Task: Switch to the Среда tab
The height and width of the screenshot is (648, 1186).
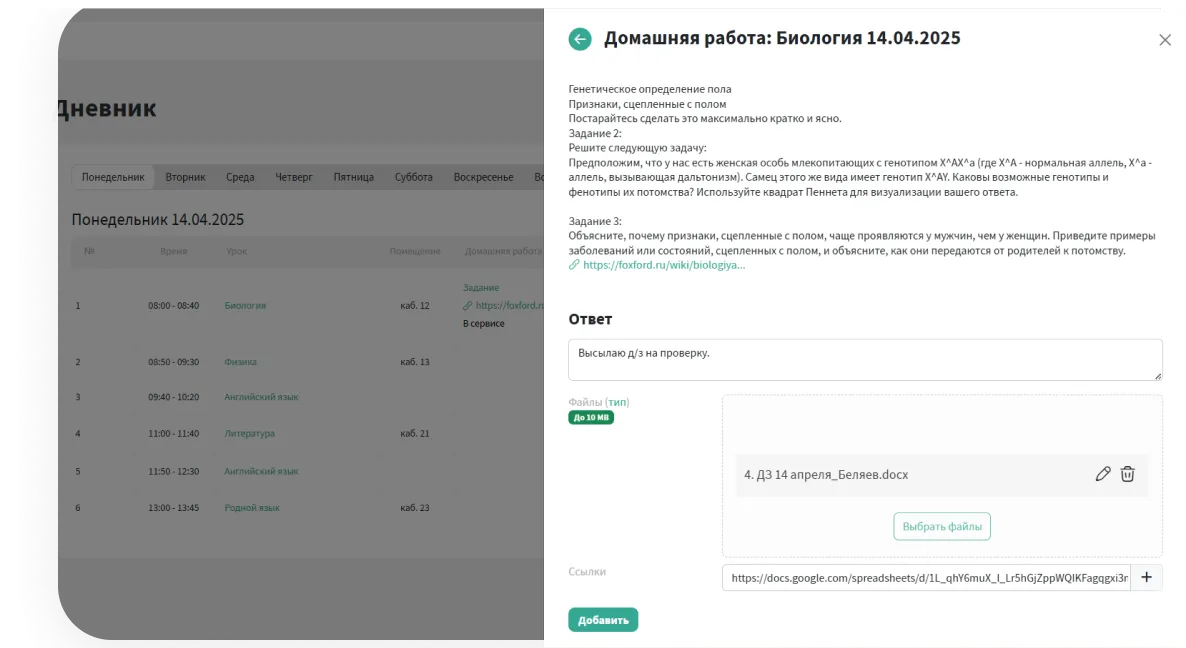Action: [x=240, y=177]
